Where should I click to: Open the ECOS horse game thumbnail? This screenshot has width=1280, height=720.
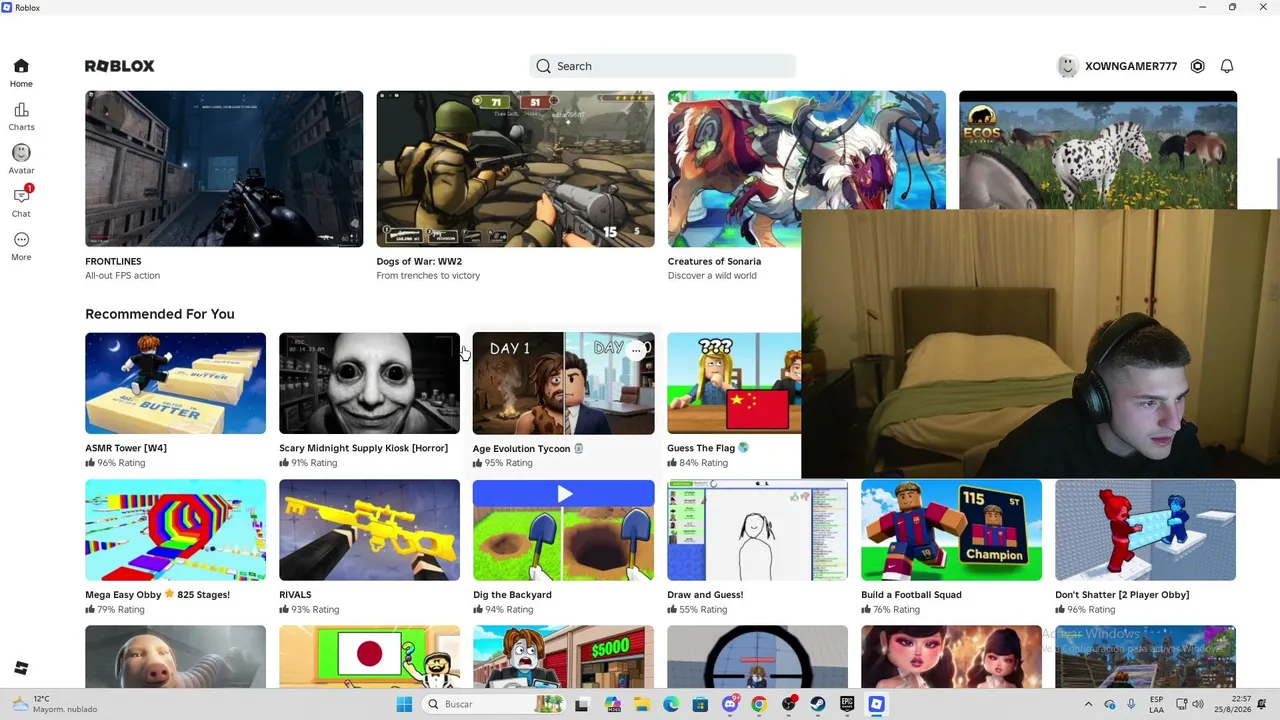[x=1098, y=150]
